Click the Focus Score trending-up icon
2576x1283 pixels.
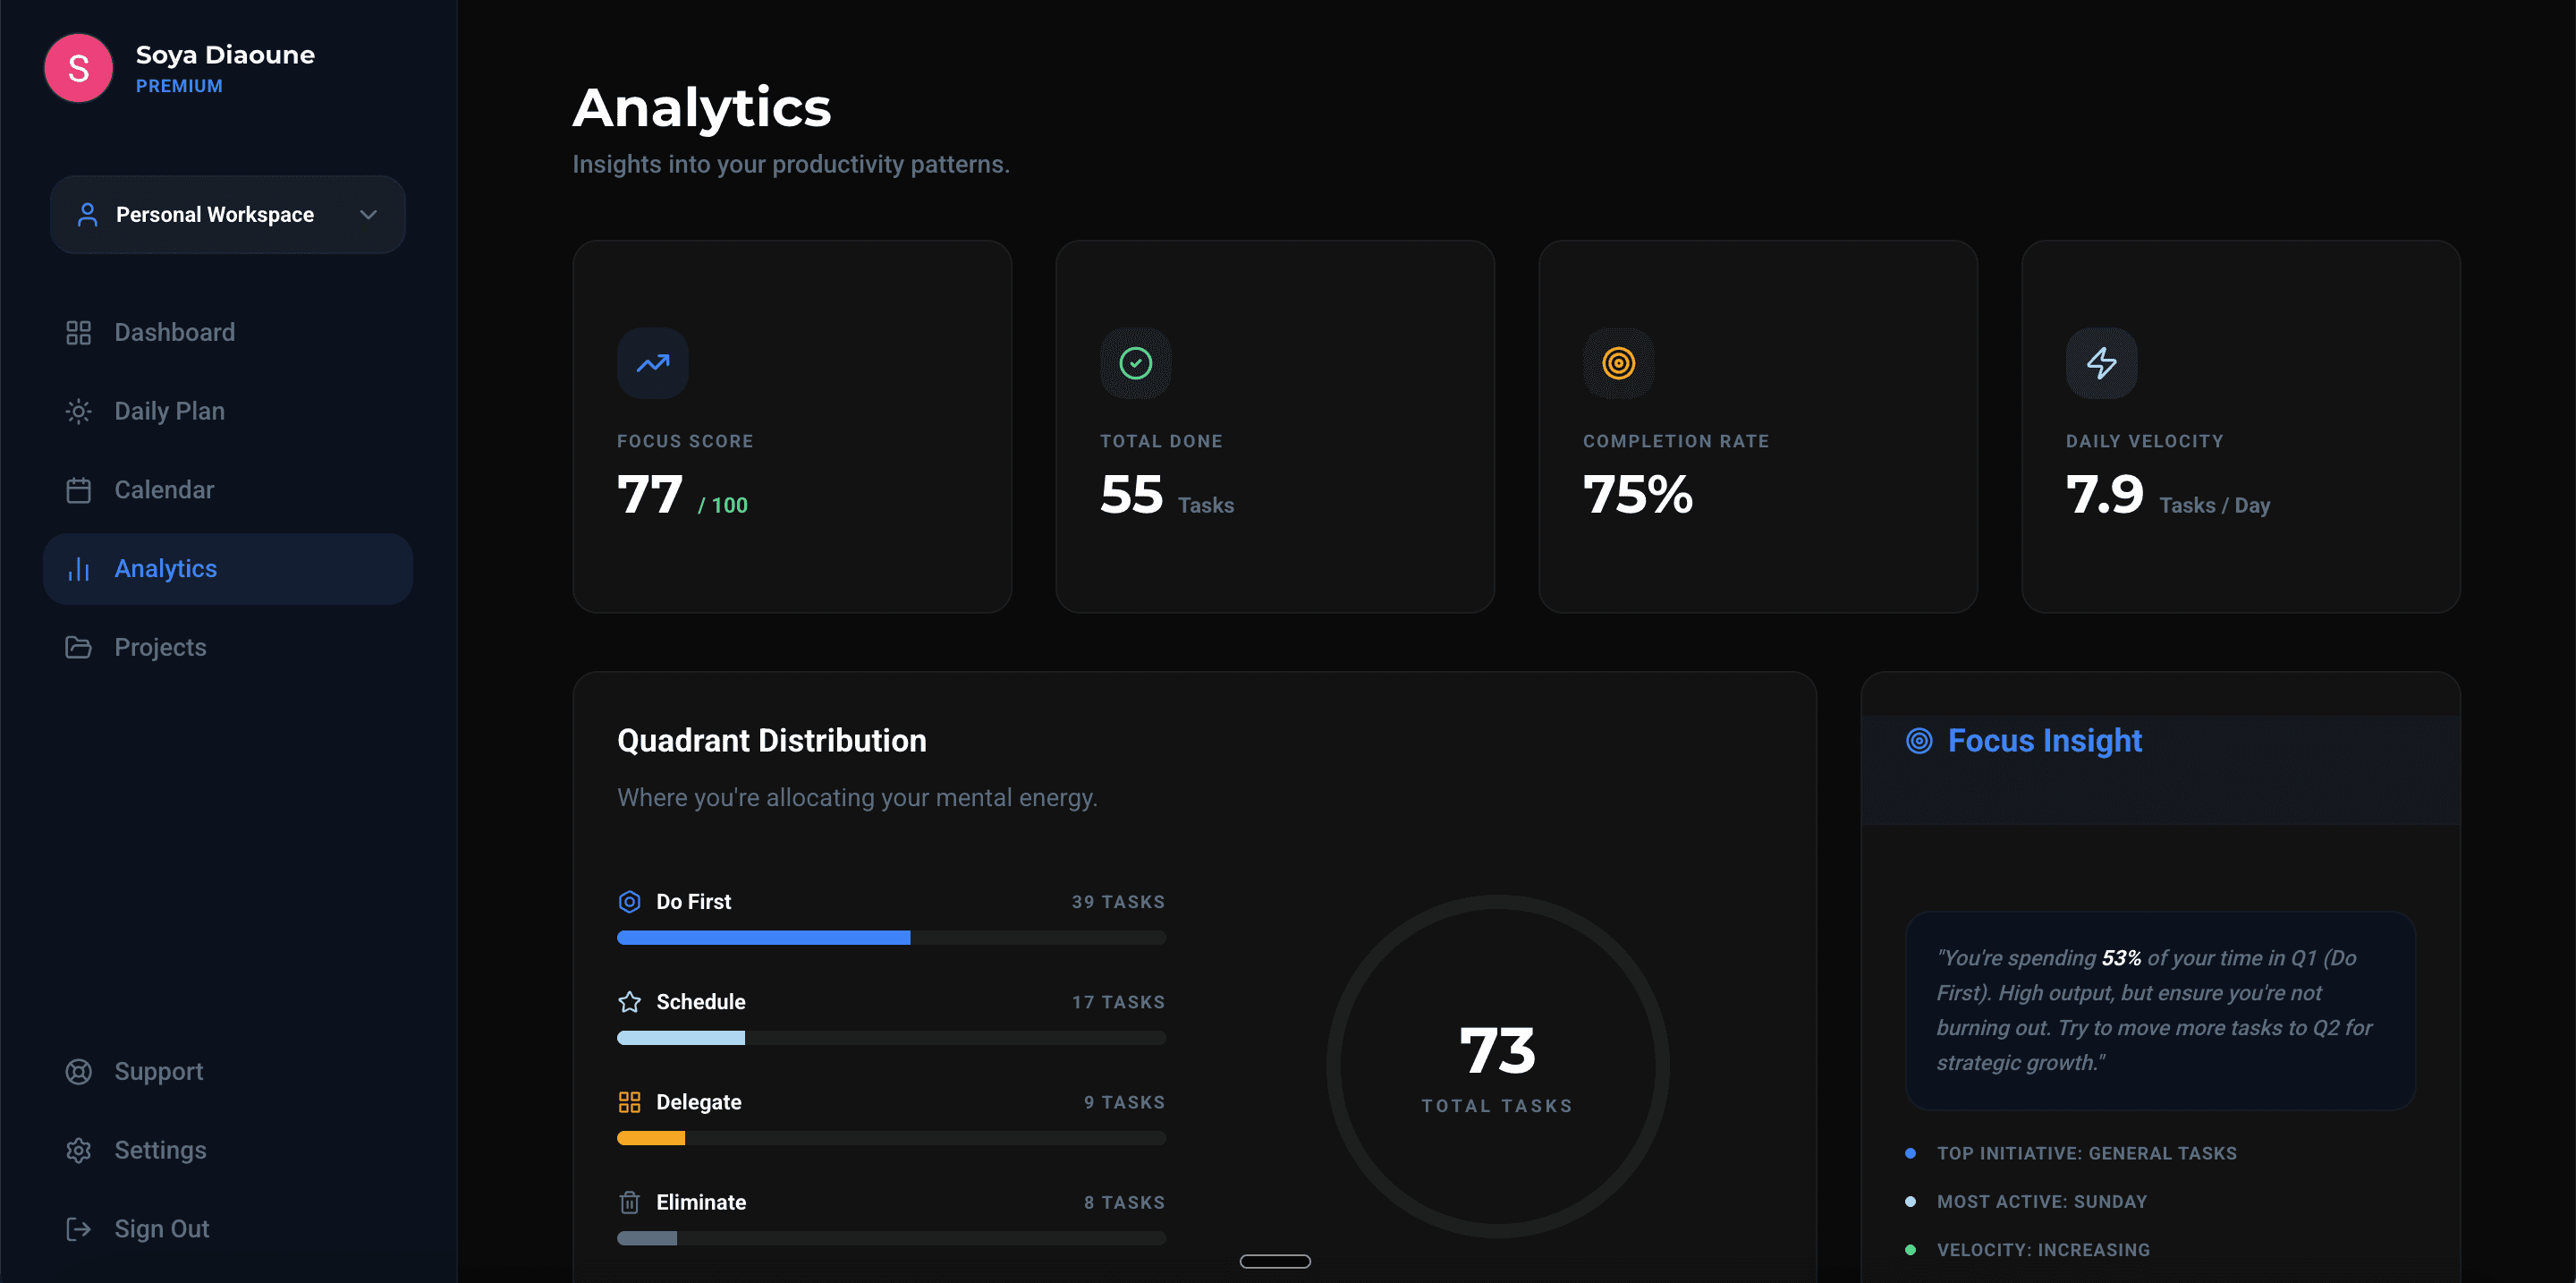point(652,363)
